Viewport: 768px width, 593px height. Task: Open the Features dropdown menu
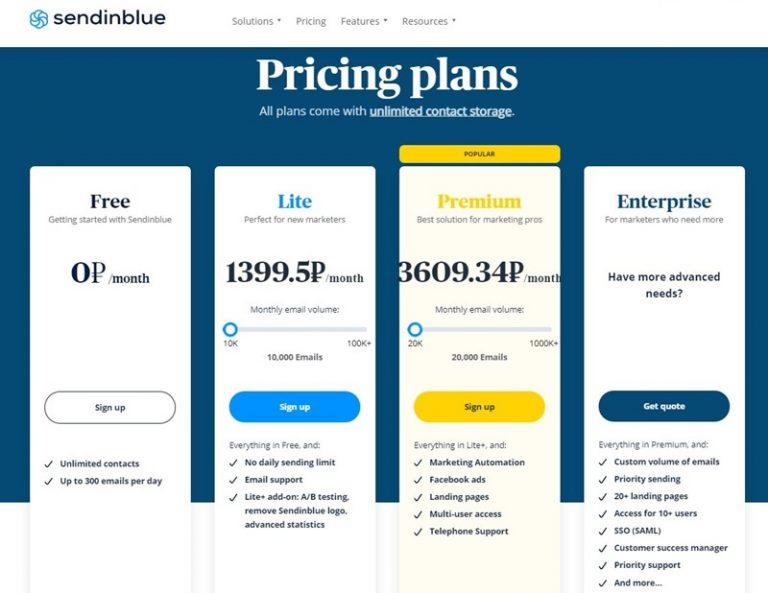point(363,21)
